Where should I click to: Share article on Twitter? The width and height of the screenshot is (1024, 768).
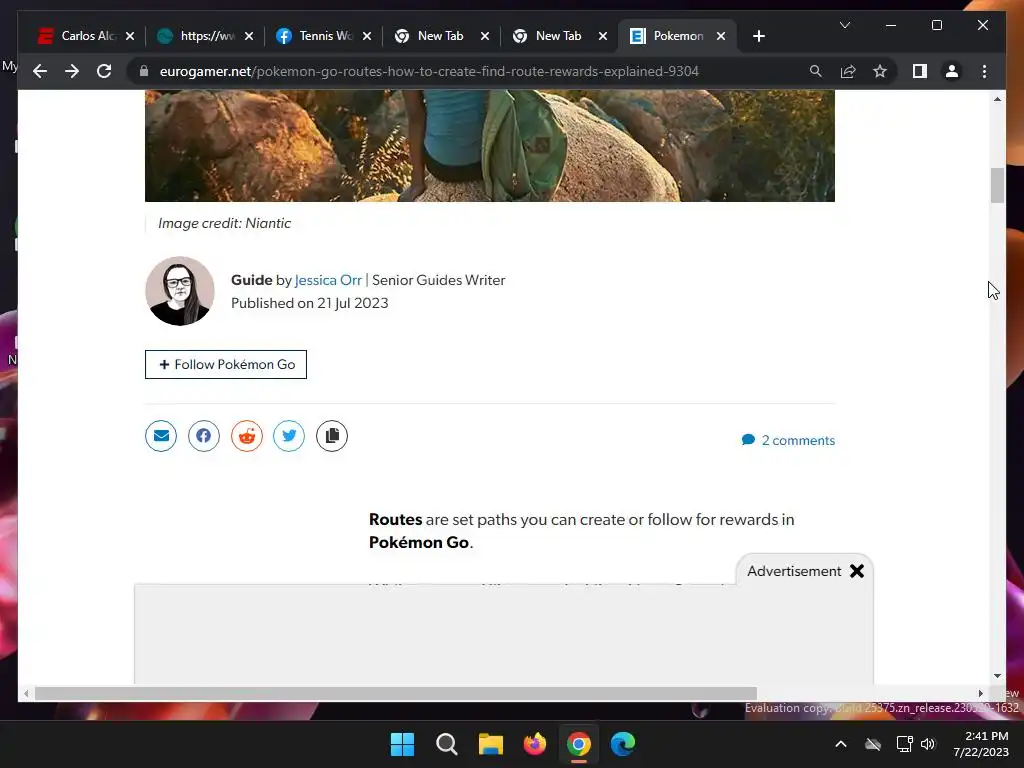[289, 436]
